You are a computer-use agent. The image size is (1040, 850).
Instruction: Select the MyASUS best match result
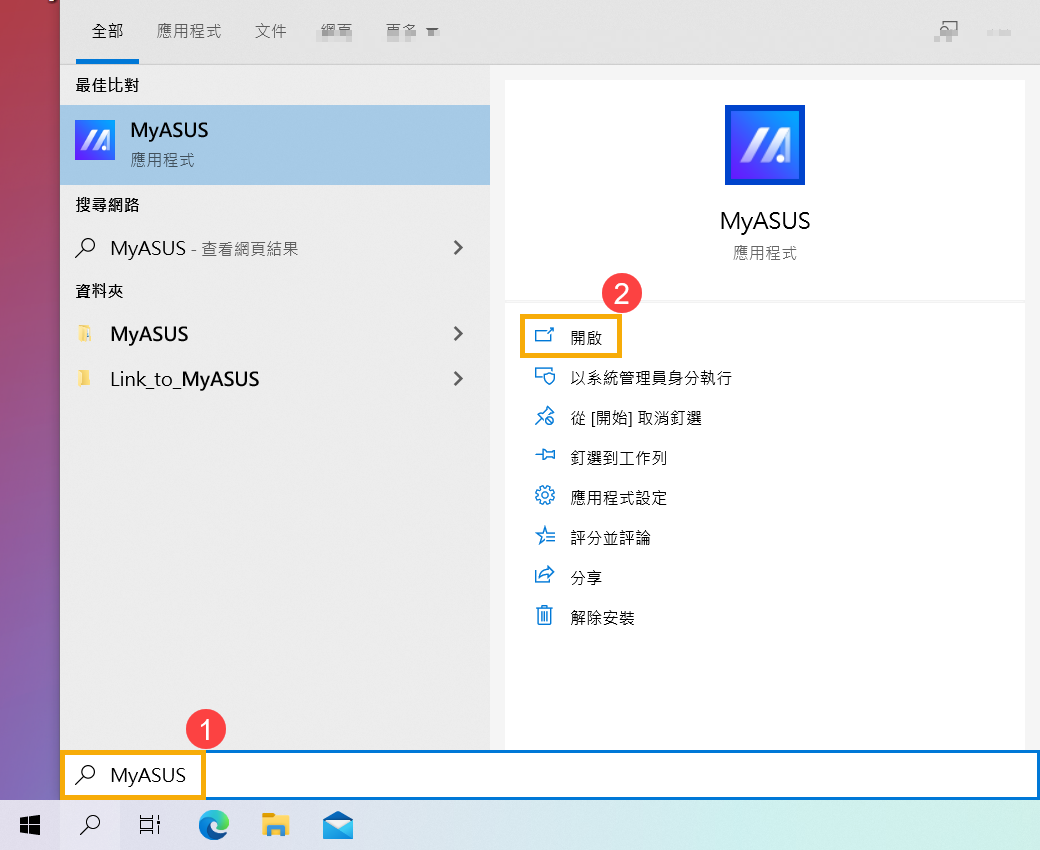[x=275, y=145]
